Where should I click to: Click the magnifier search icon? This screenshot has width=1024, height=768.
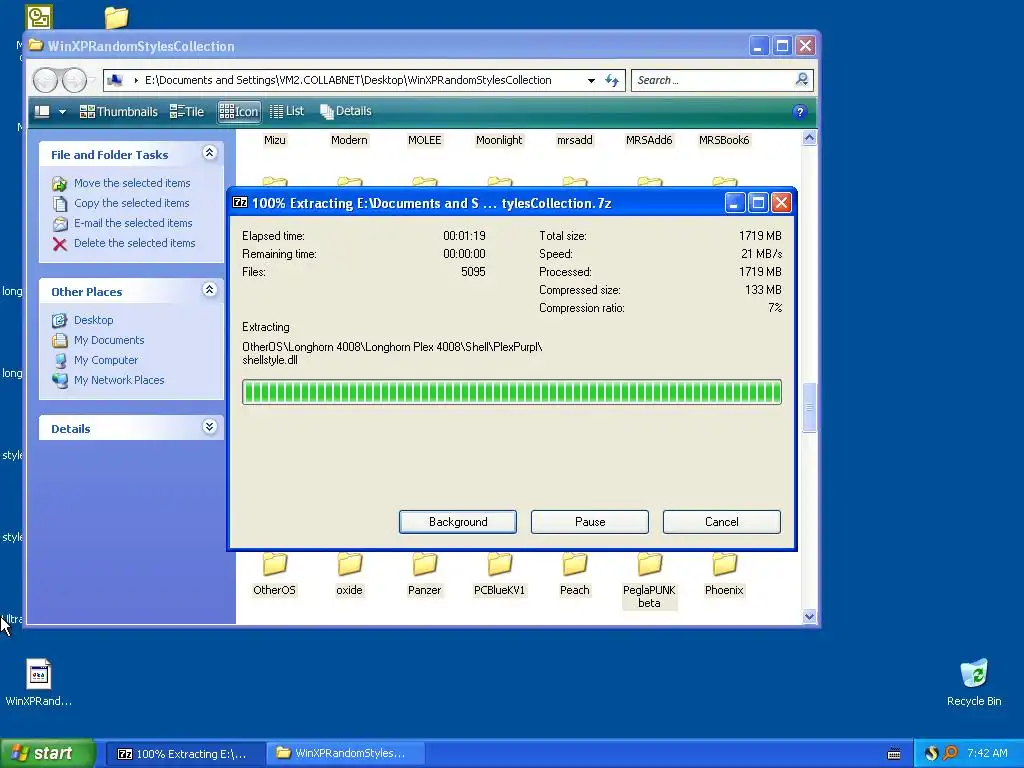802,80
